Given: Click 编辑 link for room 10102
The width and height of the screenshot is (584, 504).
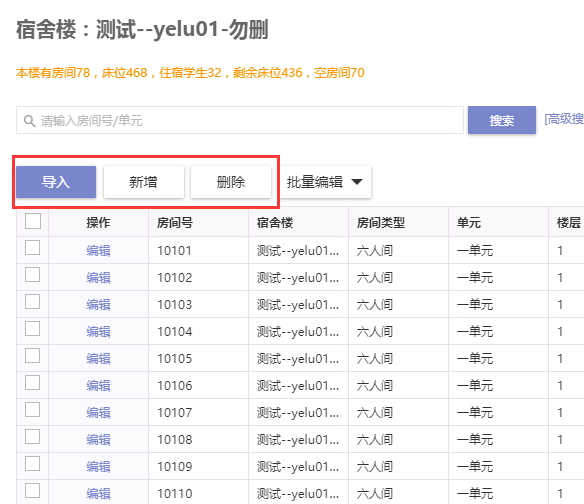Looking at the screenshot, I should coord(98,278).
